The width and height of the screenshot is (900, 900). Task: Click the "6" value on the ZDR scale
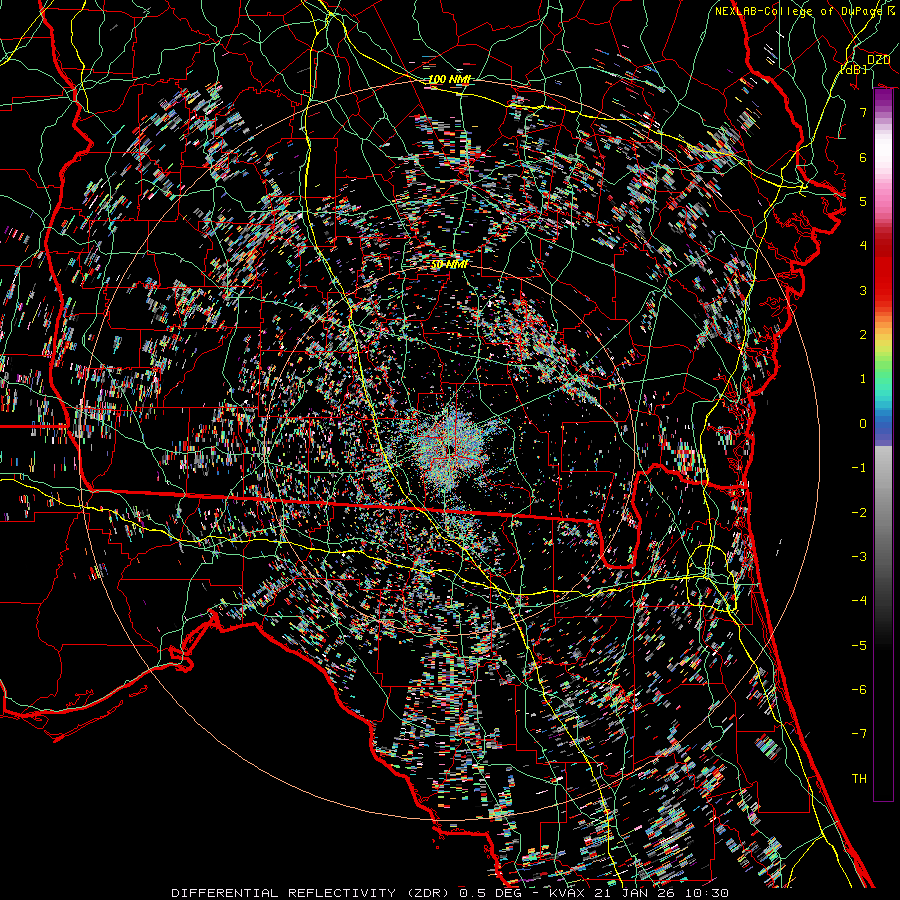click(x=863, y=157)
